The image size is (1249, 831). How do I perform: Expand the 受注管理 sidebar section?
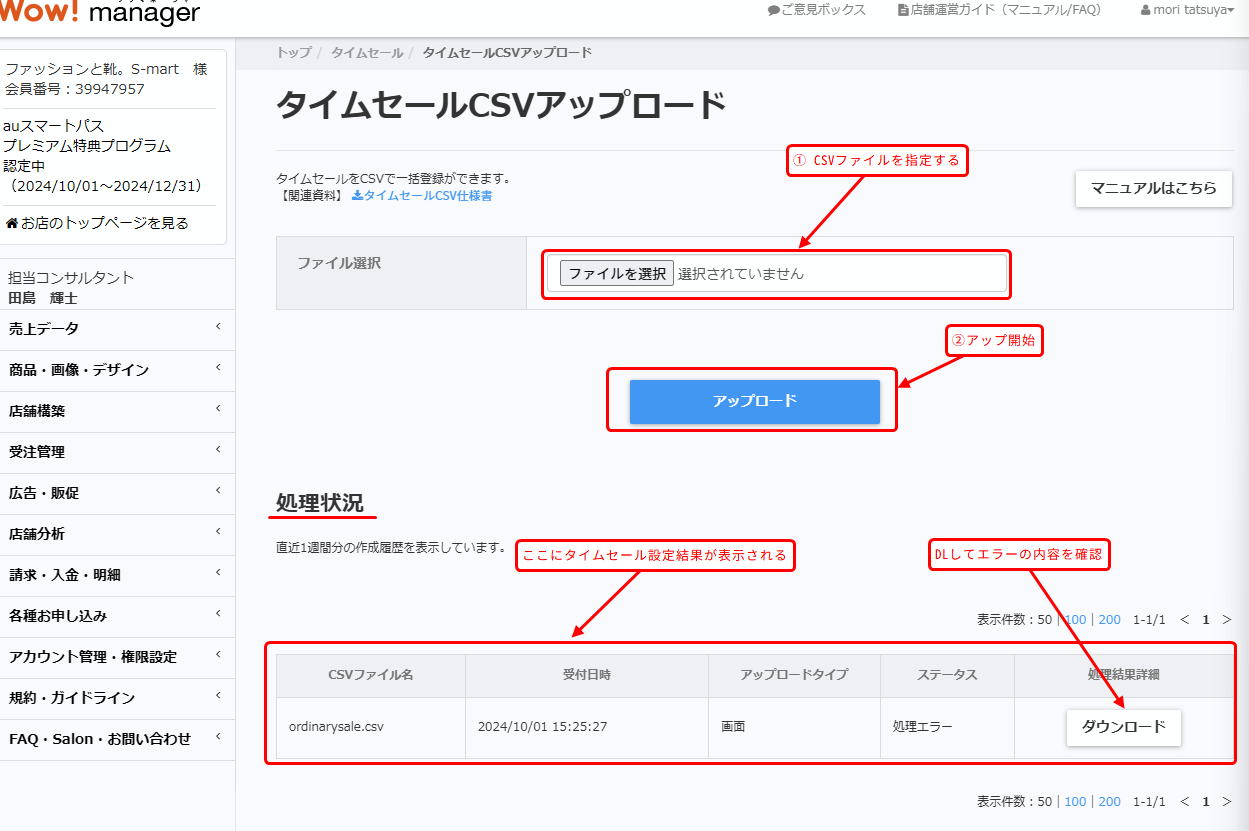pyautogui.click(x=117, y=452)
